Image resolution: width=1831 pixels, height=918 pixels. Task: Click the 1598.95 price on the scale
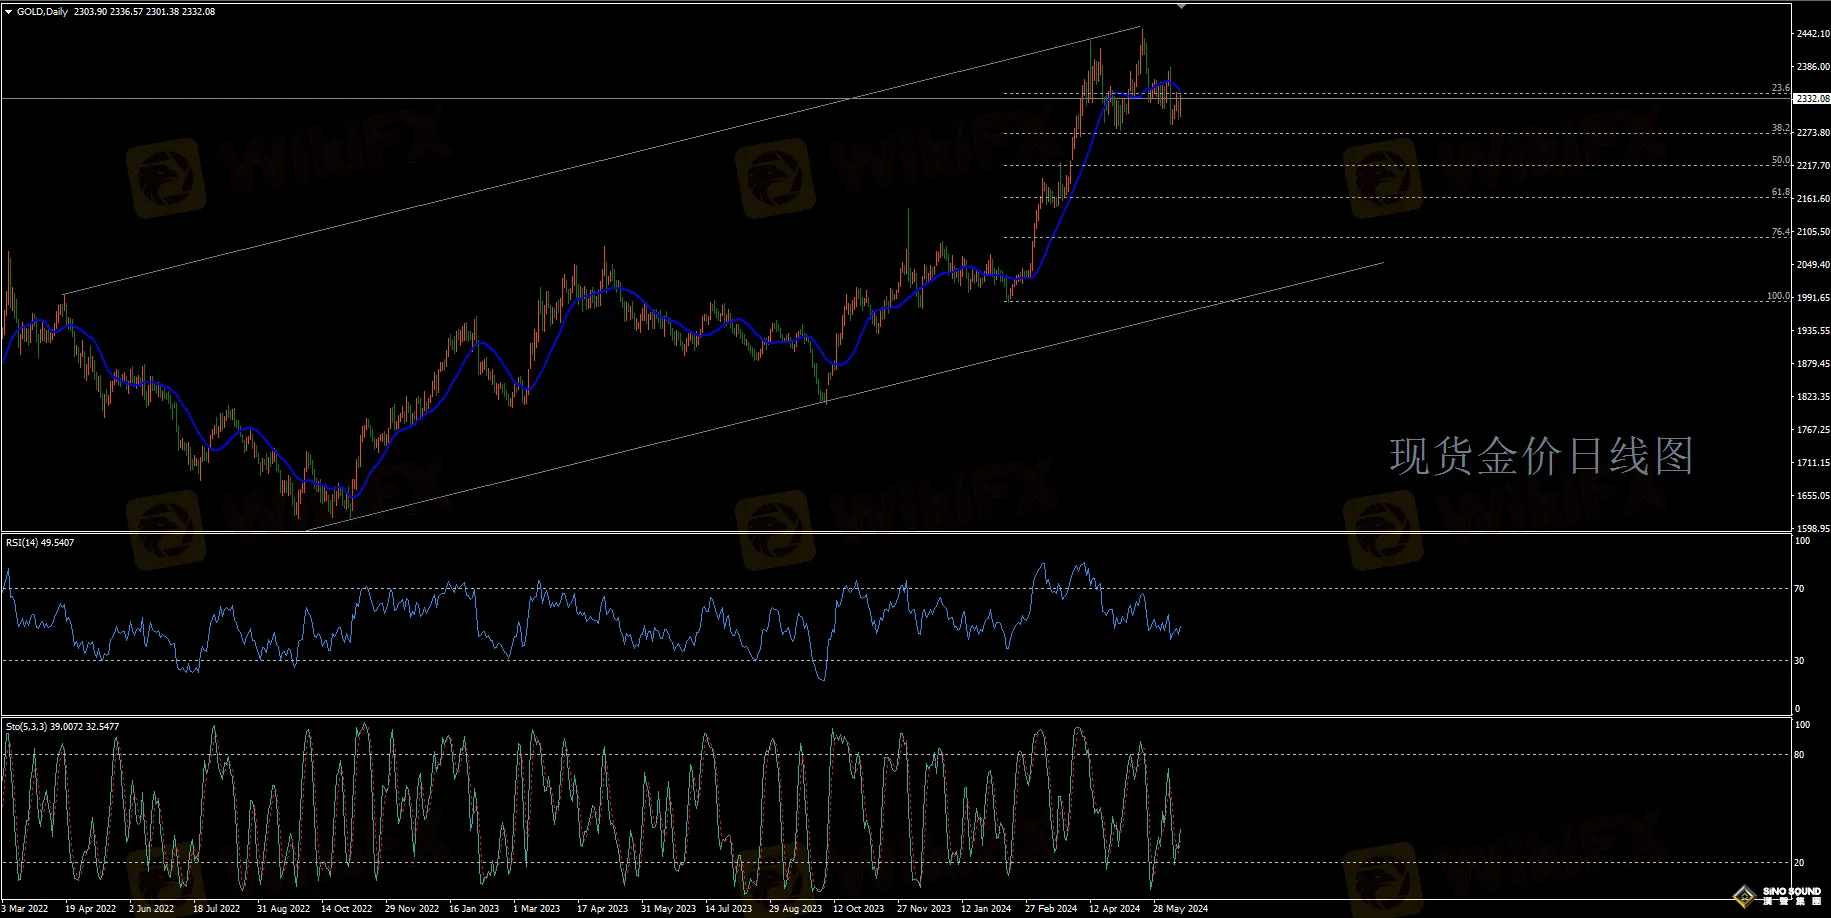pos(1813,528)
